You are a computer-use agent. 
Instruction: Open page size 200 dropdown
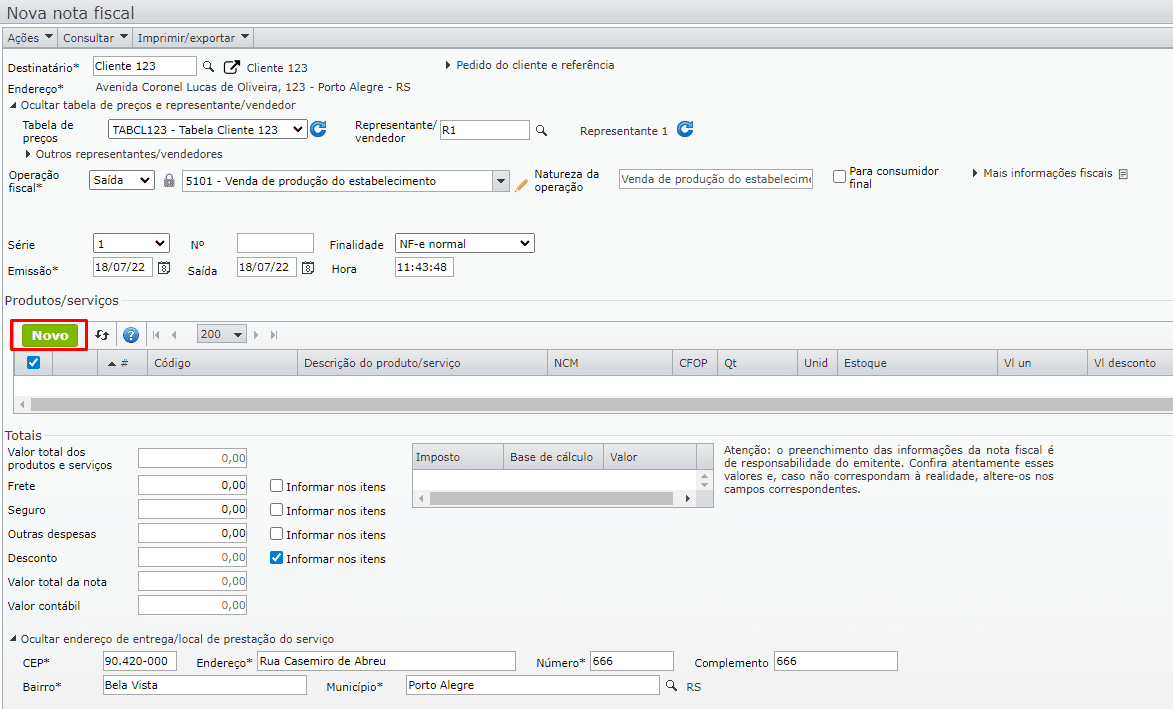[x=221, y=334]
